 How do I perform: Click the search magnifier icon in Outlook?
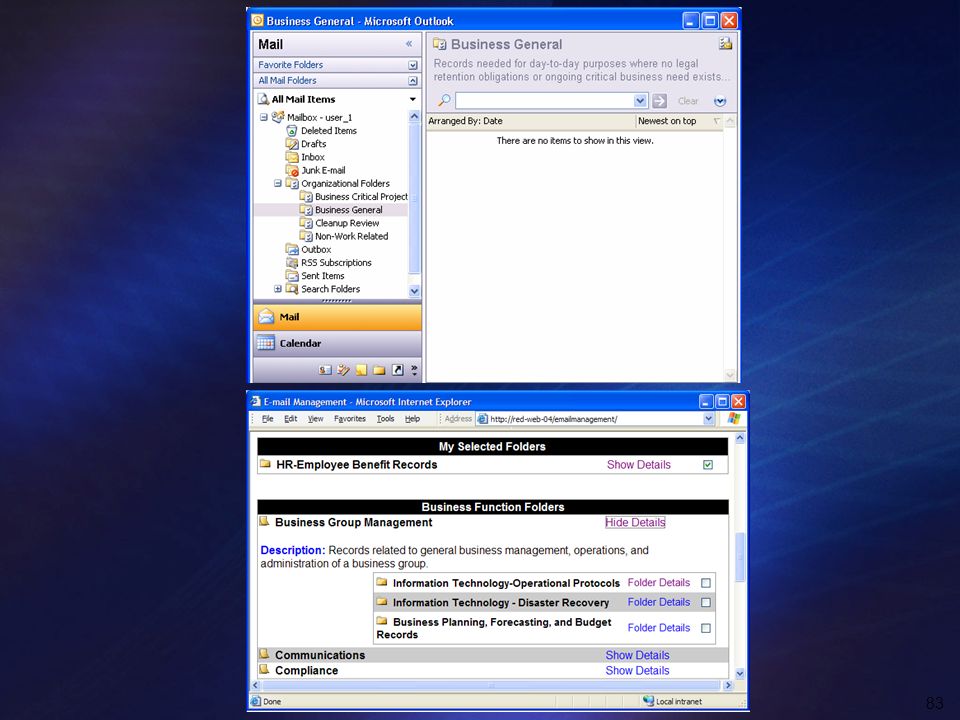(444, 100)
